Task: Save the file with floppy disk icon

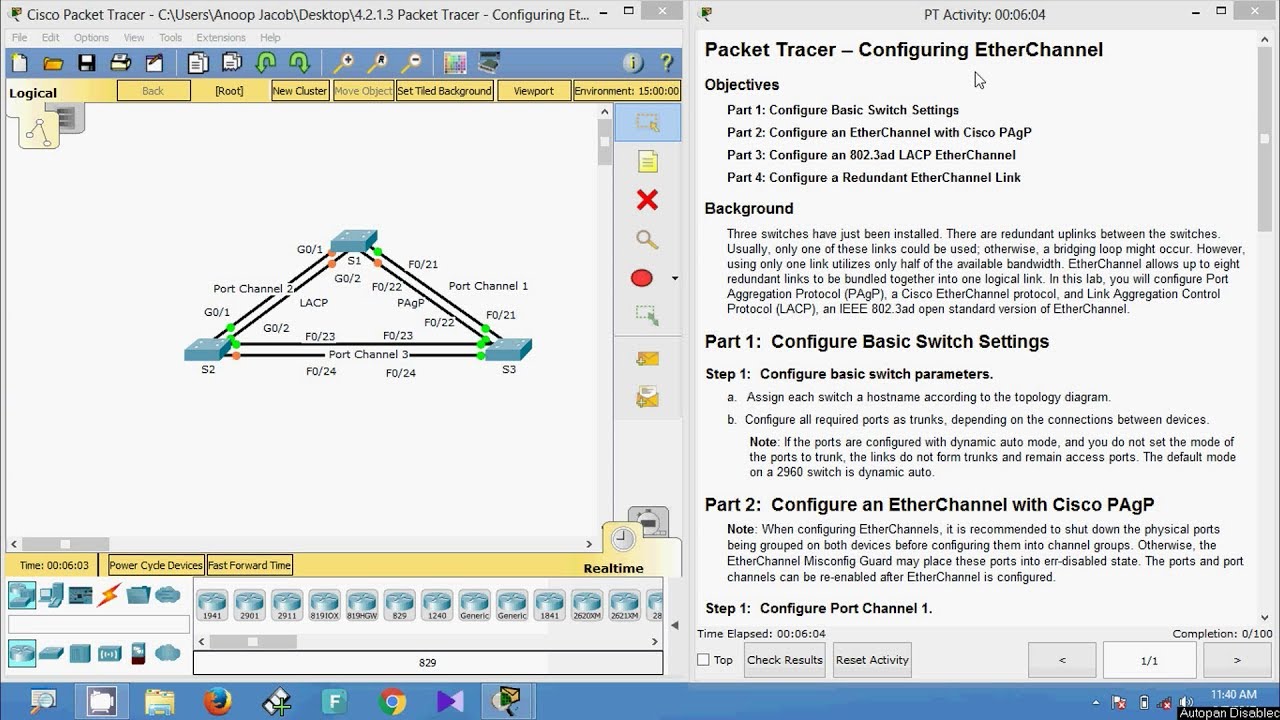Action: tap(87, 63)
